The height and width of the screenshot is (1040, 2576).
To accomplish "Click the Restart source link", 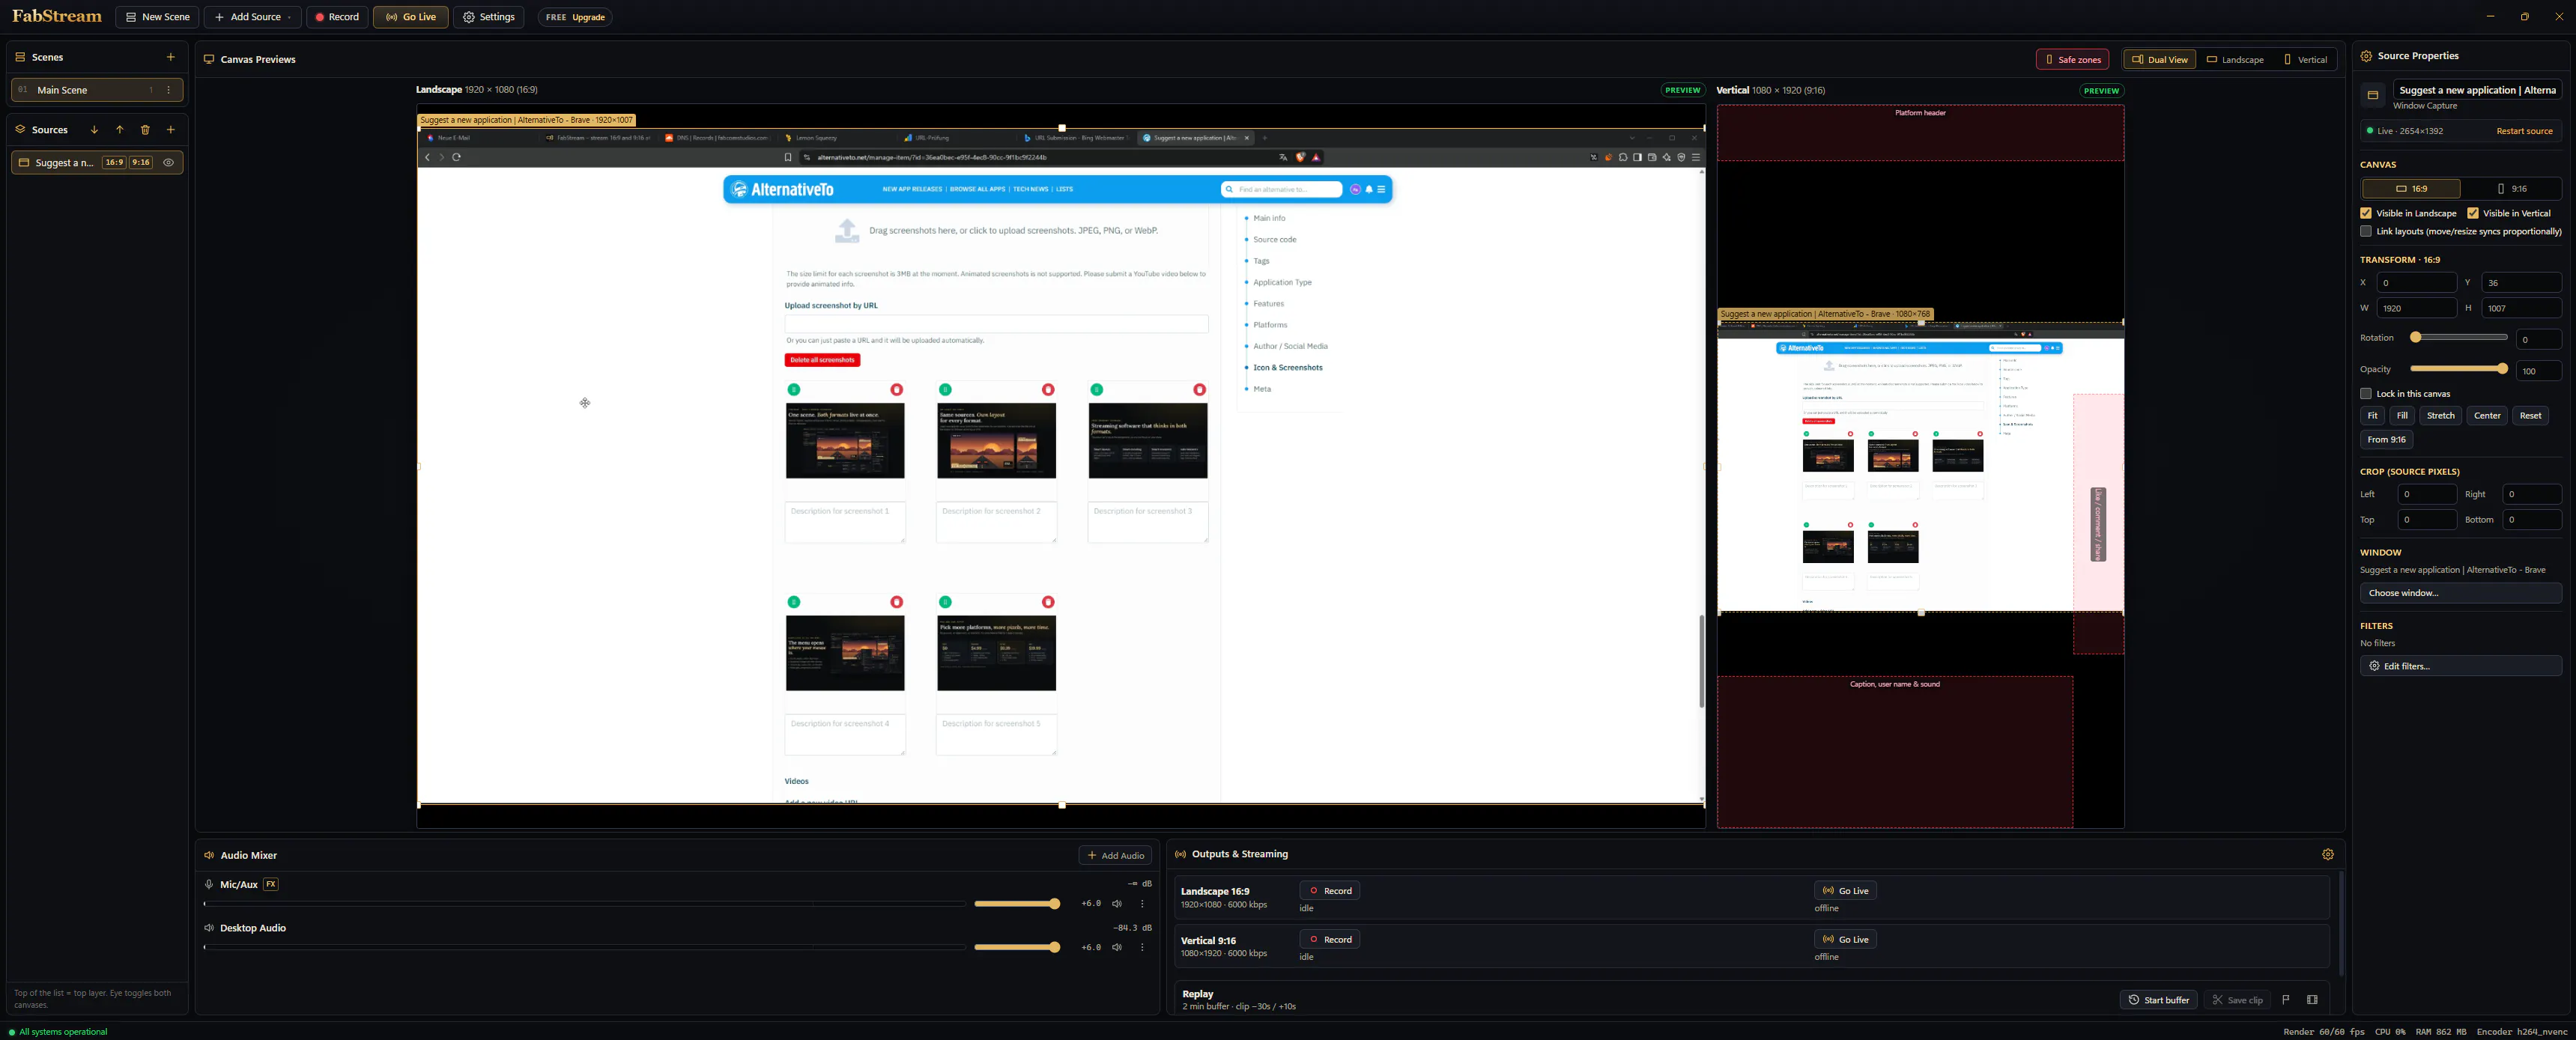I will 2524,131.
